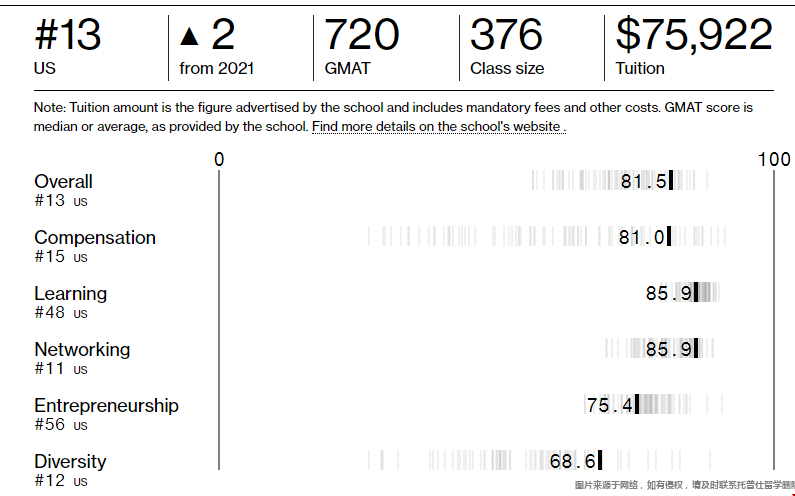Viewport: 795px width, 496px height.
Task: Click the 720 GMAT score figure
Action: click(361, 36)
